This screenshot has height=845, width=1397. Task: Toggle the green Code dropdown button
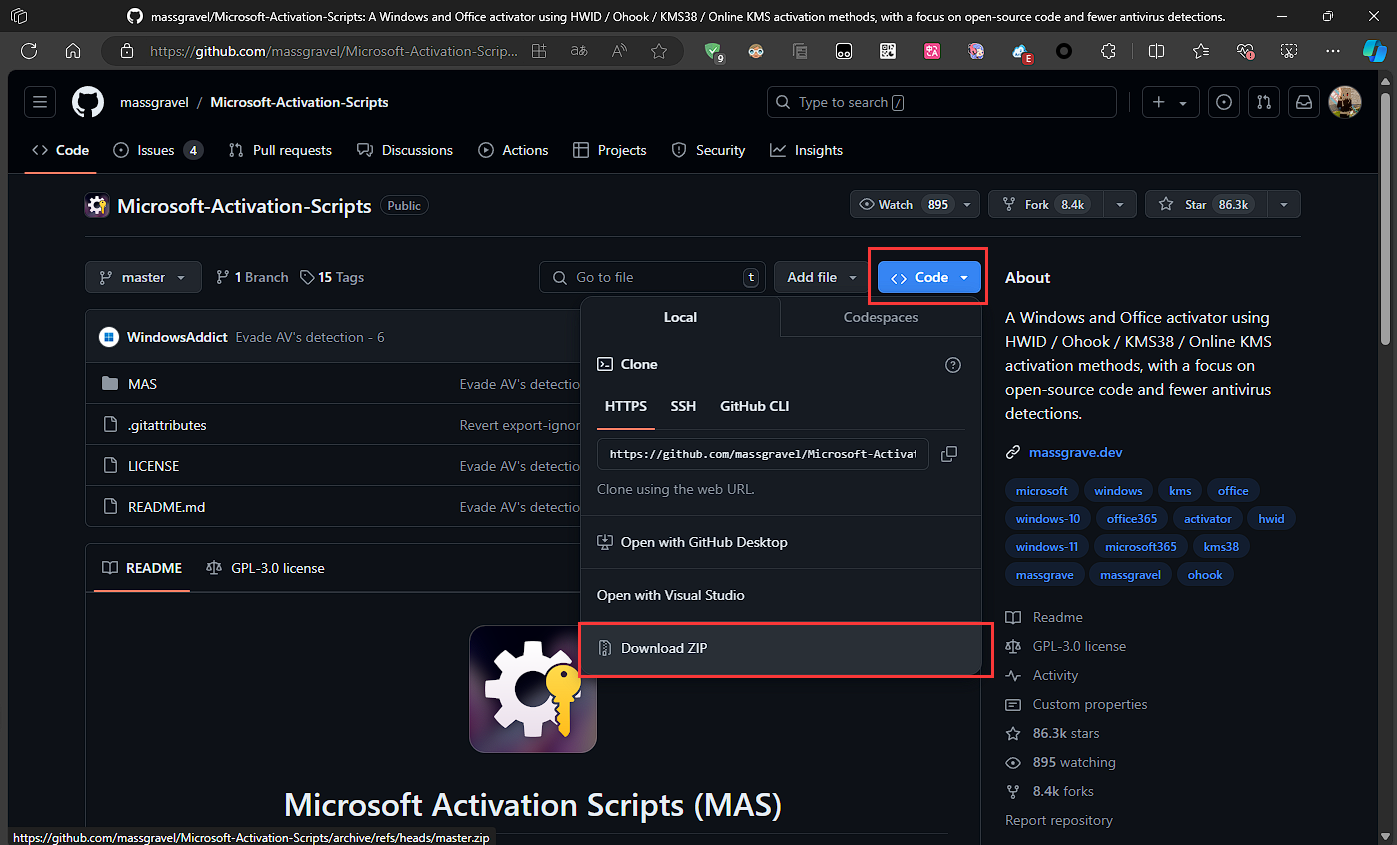coord(929,277)
